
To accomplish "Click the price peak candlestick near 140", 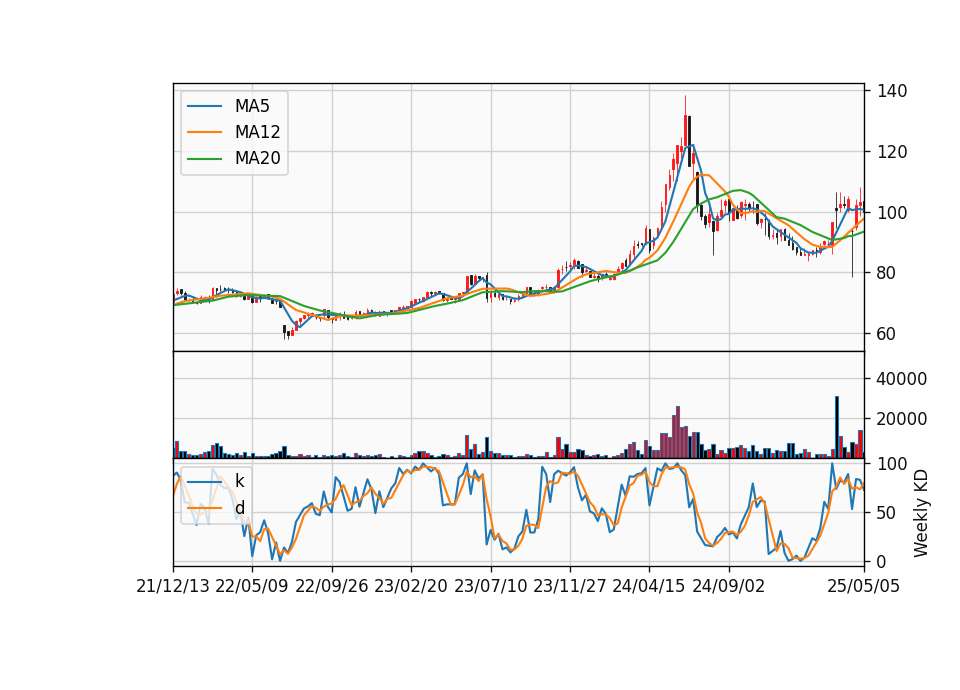I will click(685, 130).
